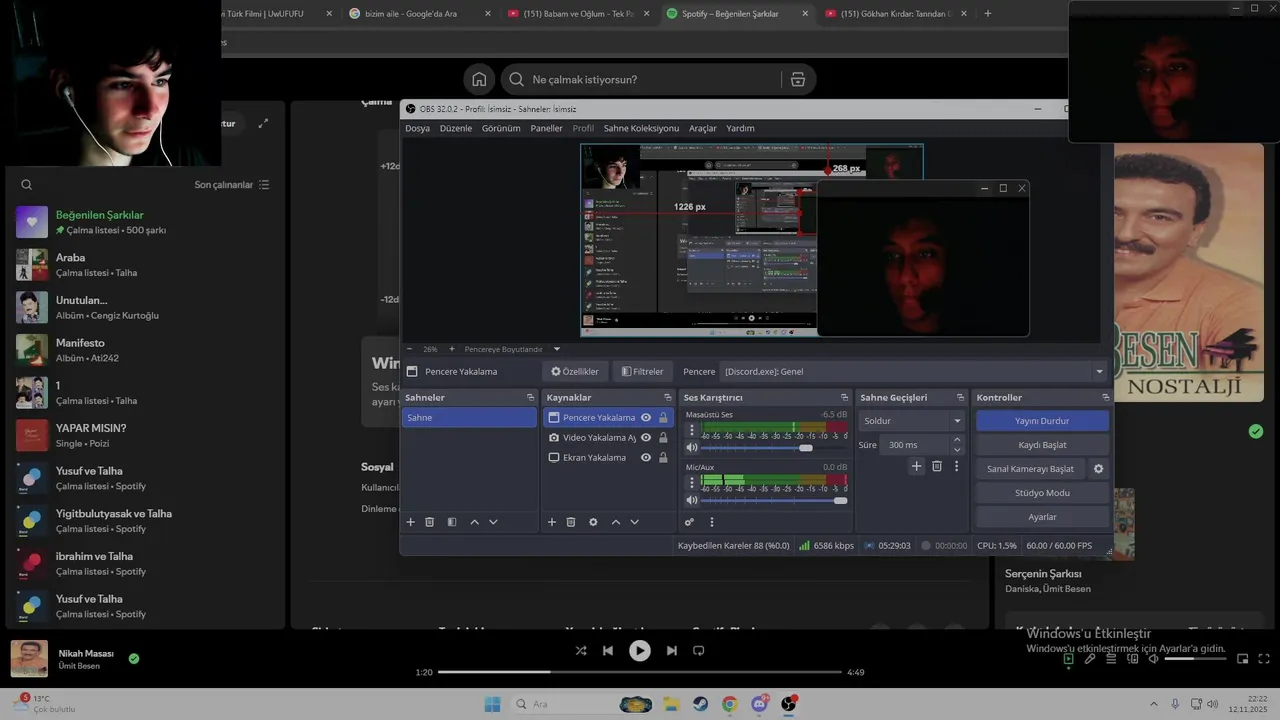This screenshot has width=1280, height=720.
Task: Toggle visibility of Ekran Yakalama source
Action: point(646,457)
